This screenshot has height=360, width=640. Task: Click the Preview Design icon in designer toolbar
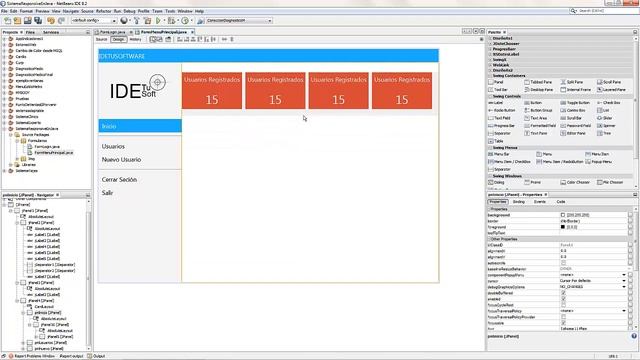[x=168, y=39]
